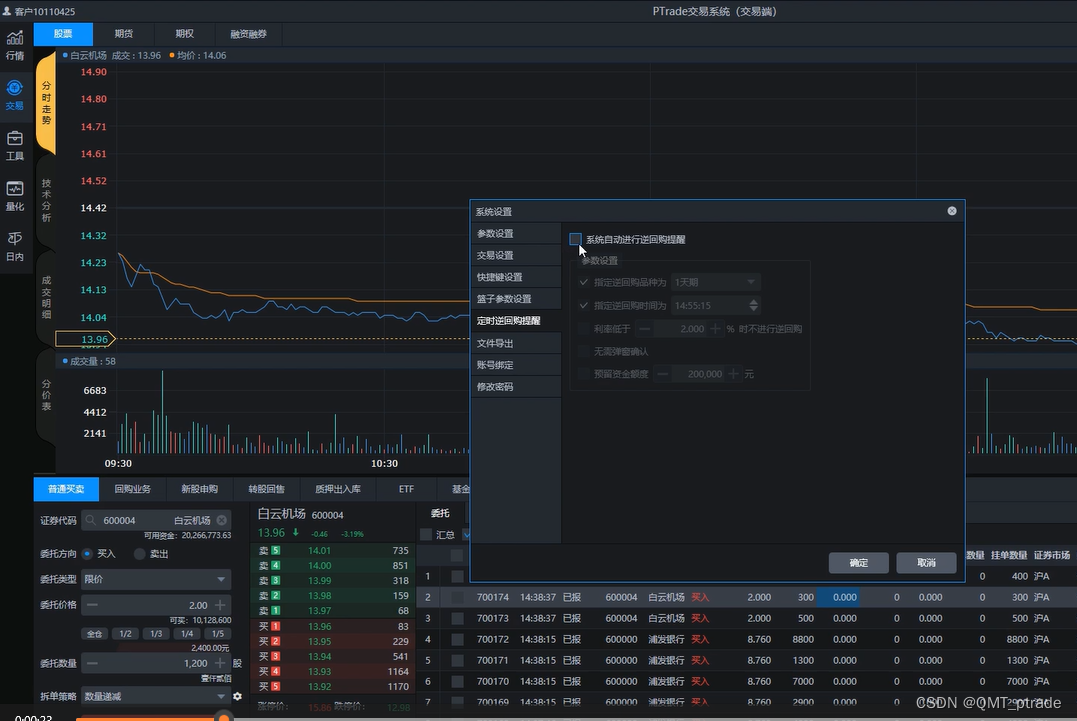The height and width of the screenshot is (721, 1077).
Task: Toggle 预留资金额度 checkbox
Action: [584, 374]
